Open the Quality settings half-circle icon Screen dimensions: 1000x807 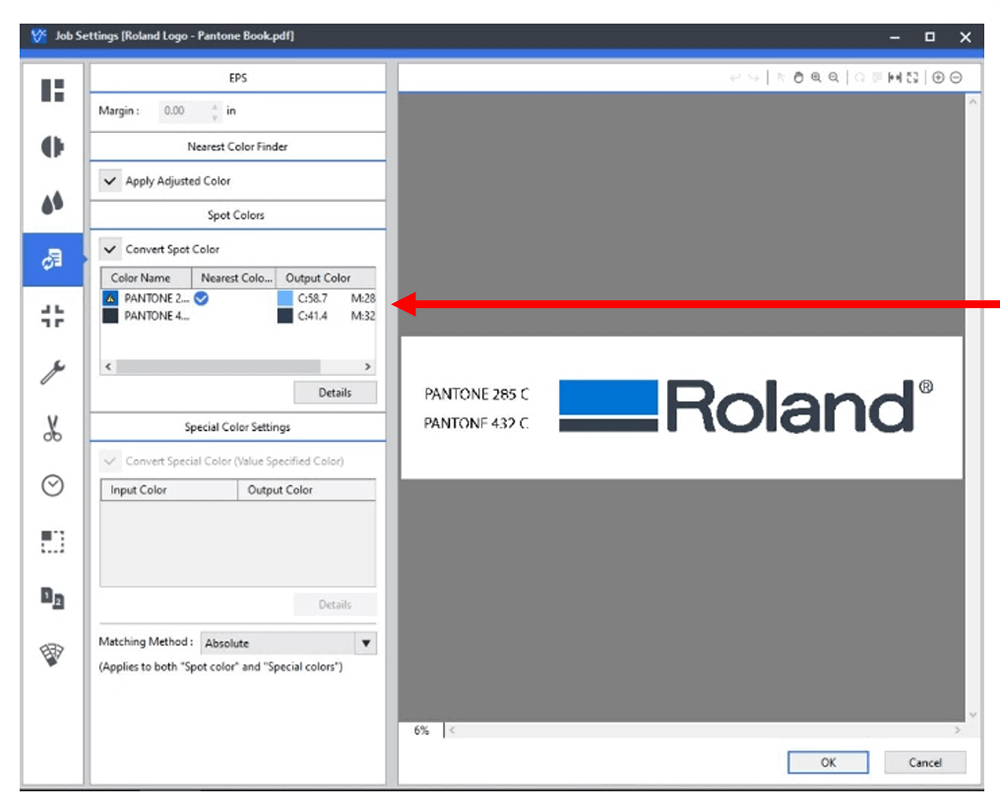point(52,146)
